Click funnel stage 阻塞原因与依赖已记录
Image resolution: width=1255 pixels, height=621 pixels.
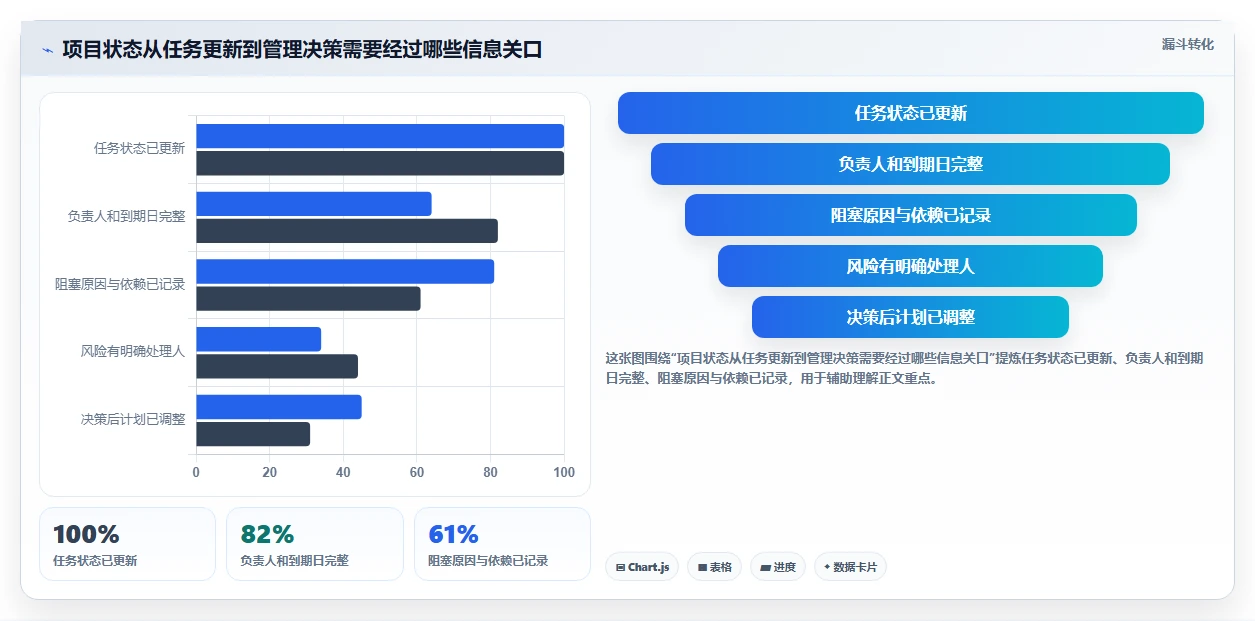(911, 215)
